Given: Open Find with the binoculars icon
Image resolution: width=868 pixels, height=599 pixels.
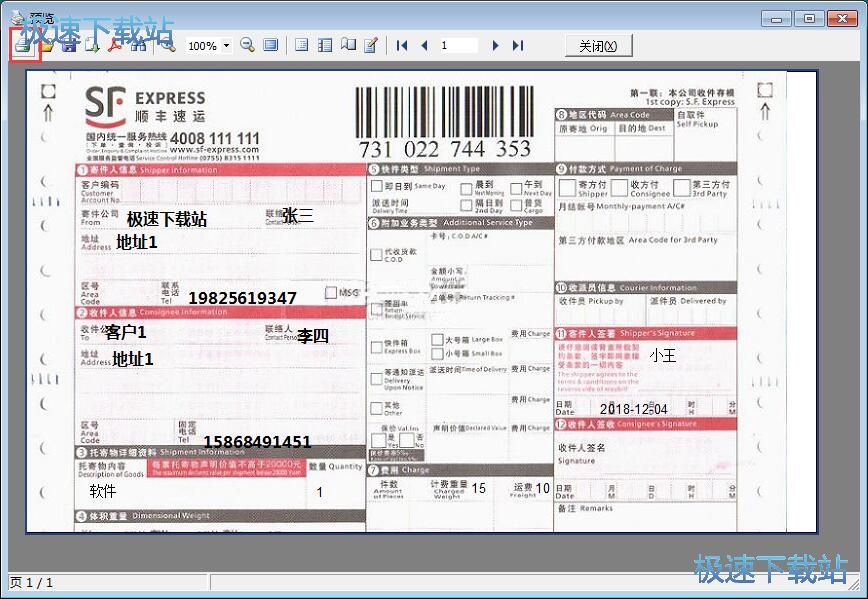Looking at the screenshot, I should point(138,45).
